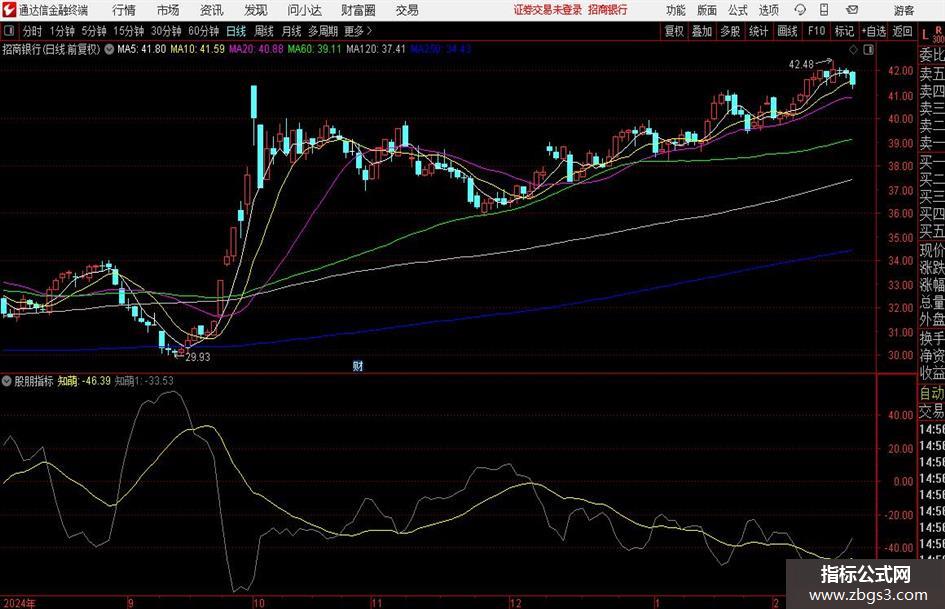Click the 42.48 high price label

(x=802, y=64)
